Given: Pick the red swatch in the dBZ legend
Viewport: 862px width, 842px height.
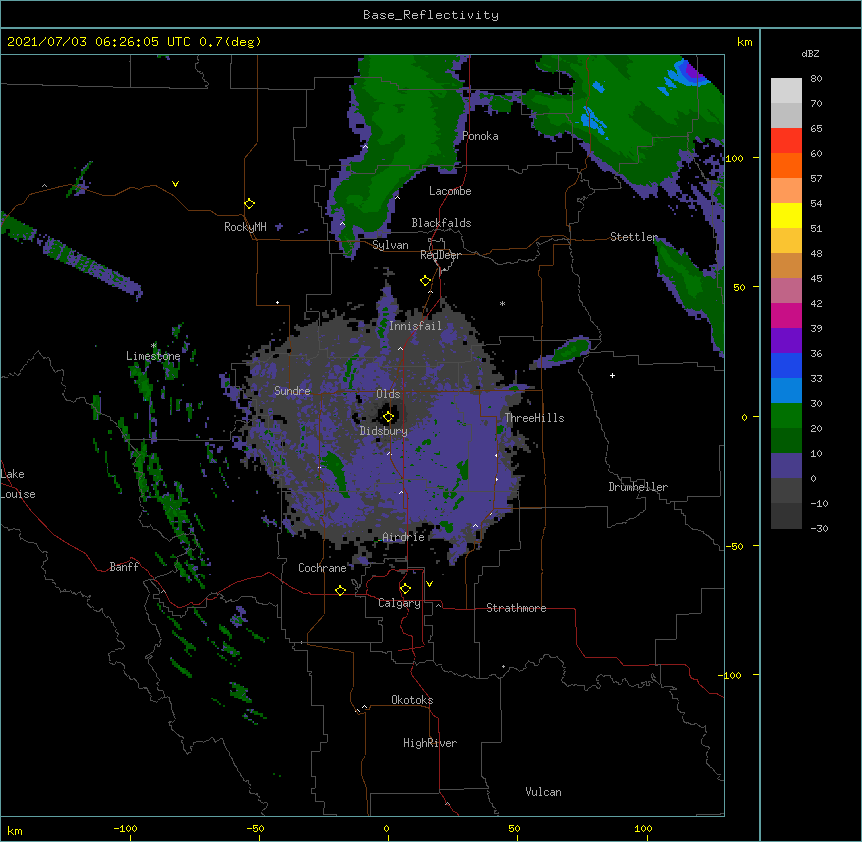Looking at the screenshot, I should [x=786, y=140].
